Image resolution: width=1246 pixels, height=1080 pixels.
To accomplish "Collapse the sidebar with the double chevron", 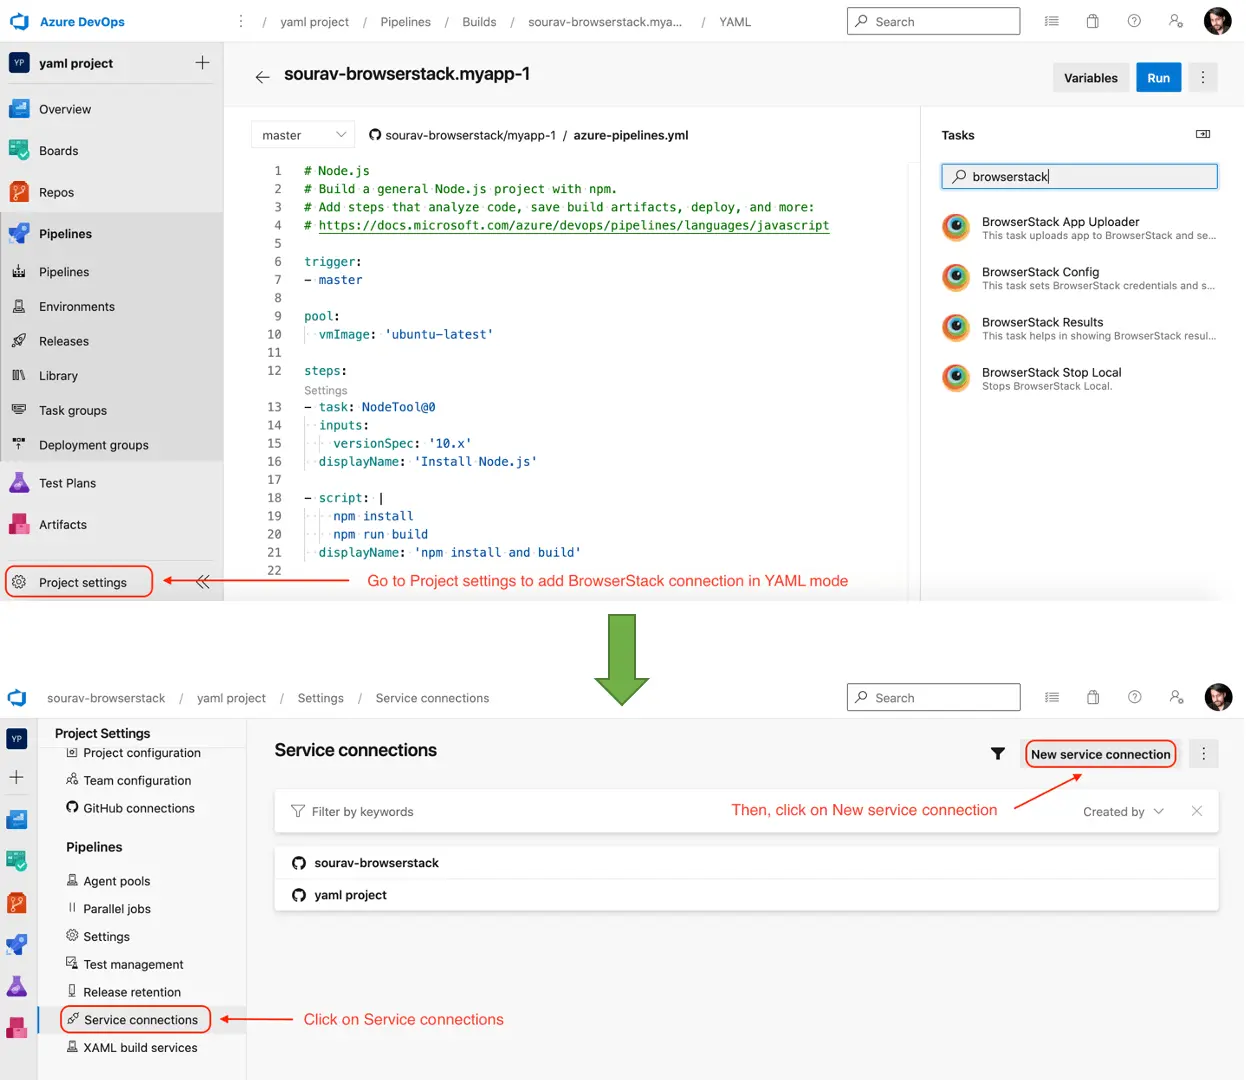I will click(203, 582).
